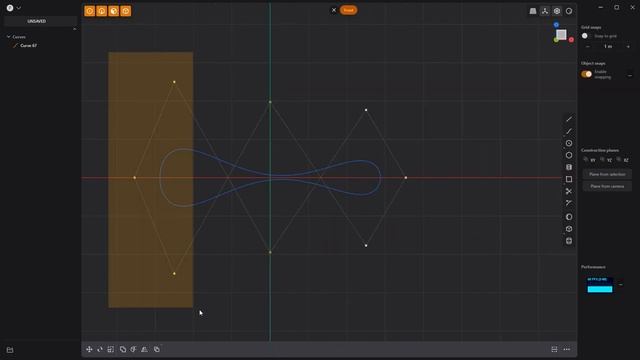Viewport: 640px width, 360px height.
Task: Select the XZ construction plane
Action: 622,160
